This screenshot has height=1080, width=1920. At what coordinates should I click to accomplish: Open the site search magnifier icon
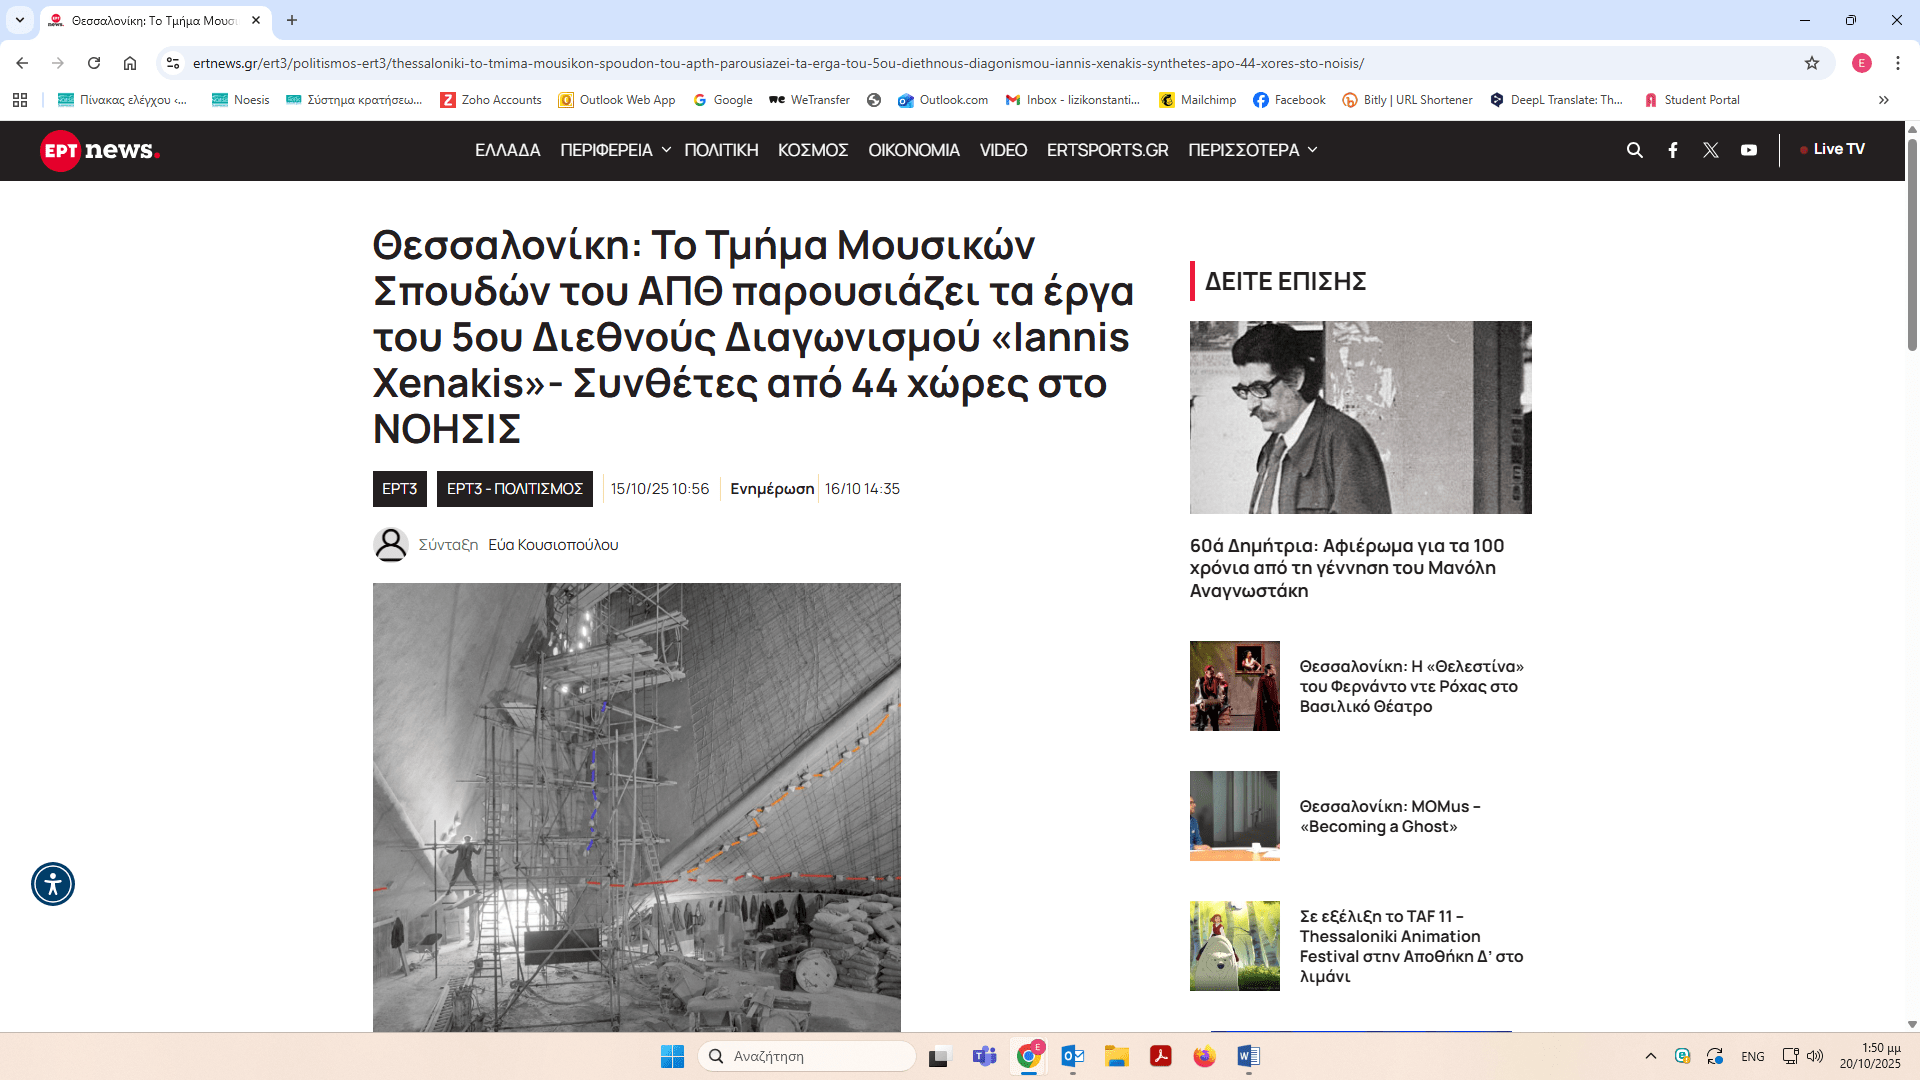1635,150
